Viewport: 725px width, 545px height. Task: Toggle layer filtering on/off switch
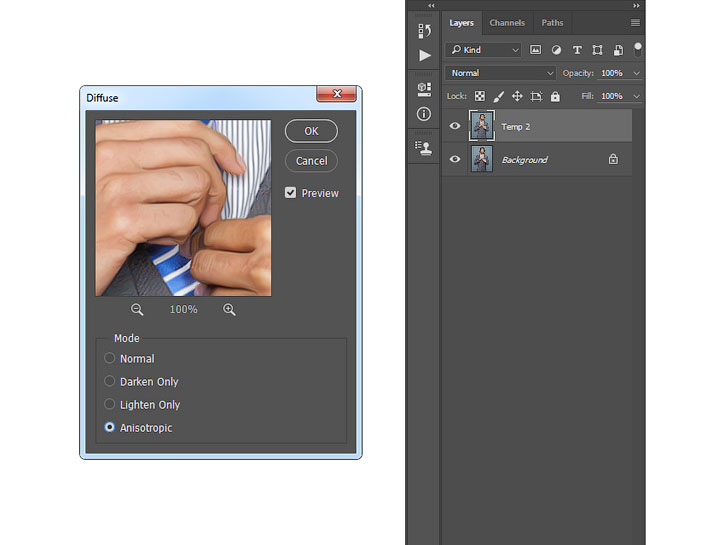click(x=638, y=49)
